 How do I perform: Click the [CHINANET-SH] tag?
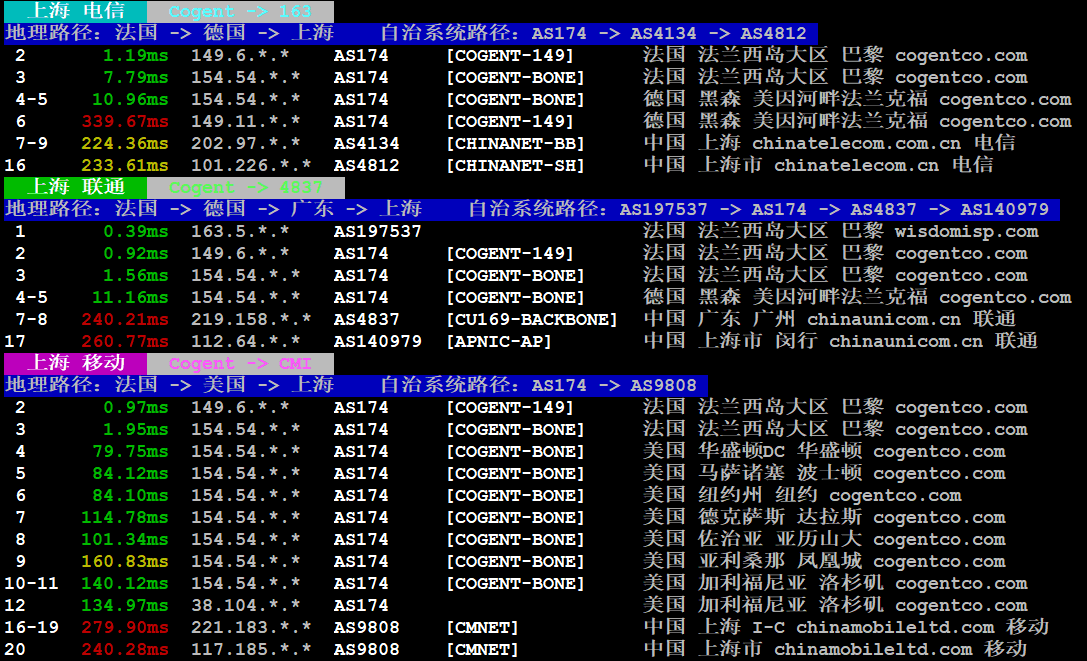515,166
